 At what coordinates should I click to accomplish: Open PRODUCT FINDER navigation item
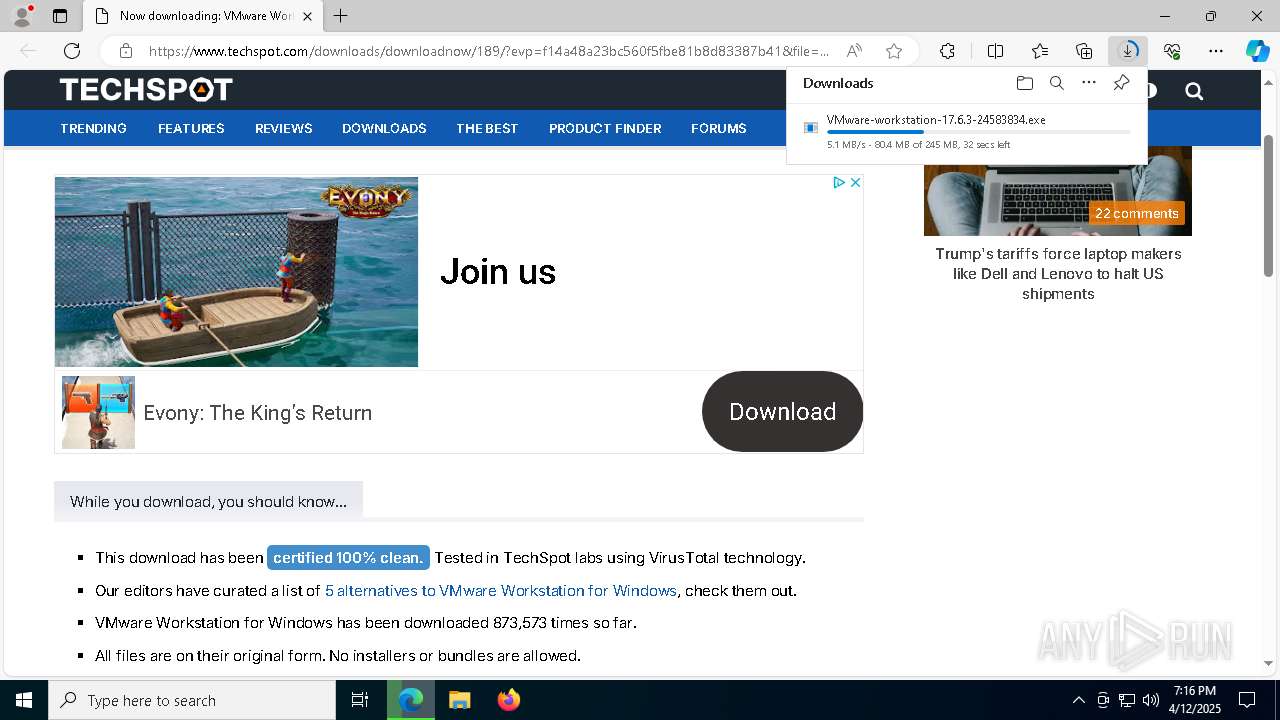(x=605, y=128)
